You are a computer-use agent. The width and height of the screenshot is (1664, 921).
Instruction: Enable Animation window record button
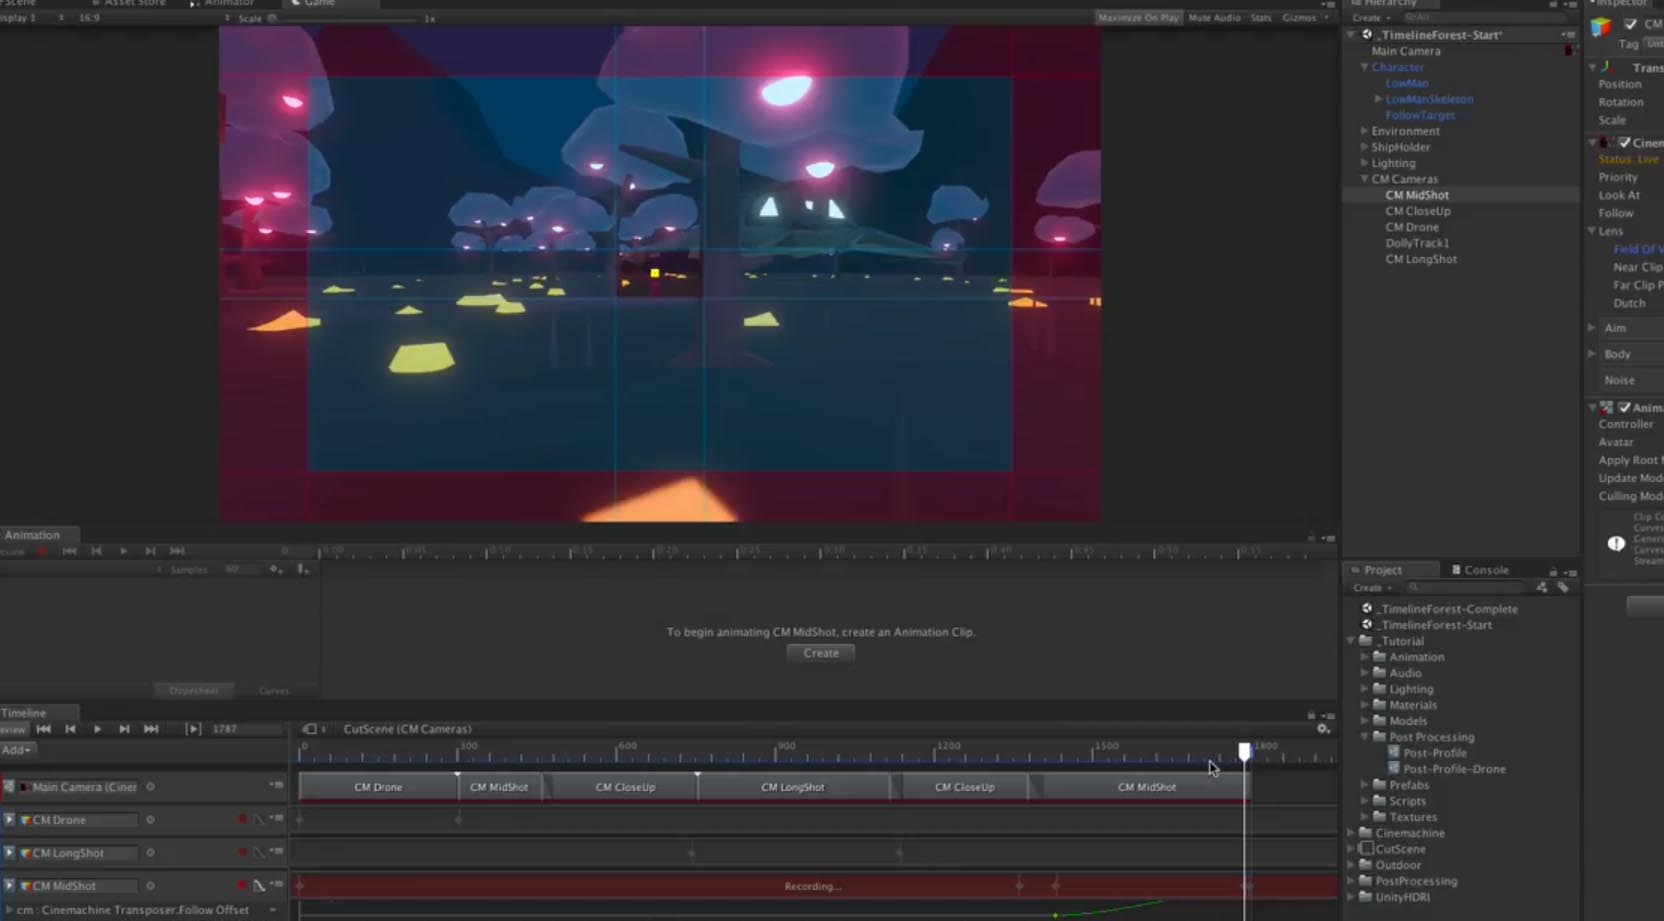[x=42, y=551]
